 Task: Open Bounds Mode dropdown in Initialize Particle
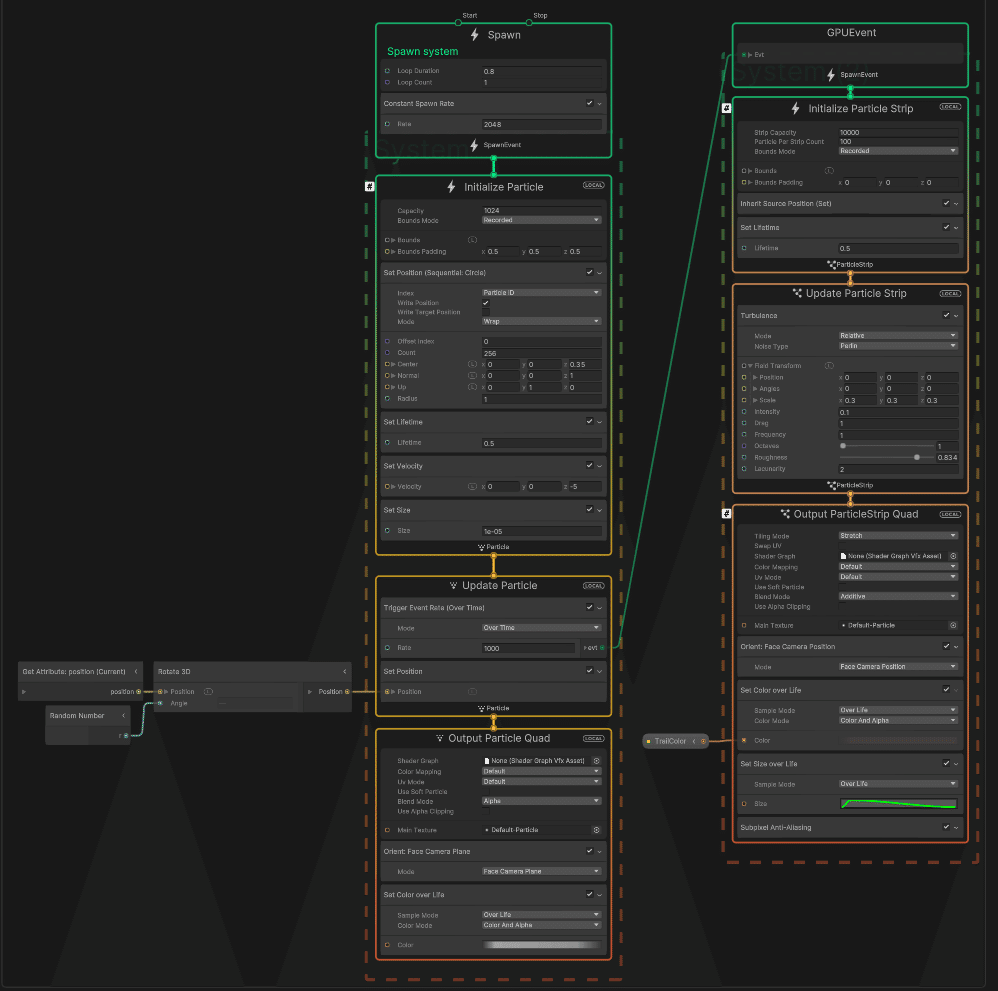pos(542,220)
